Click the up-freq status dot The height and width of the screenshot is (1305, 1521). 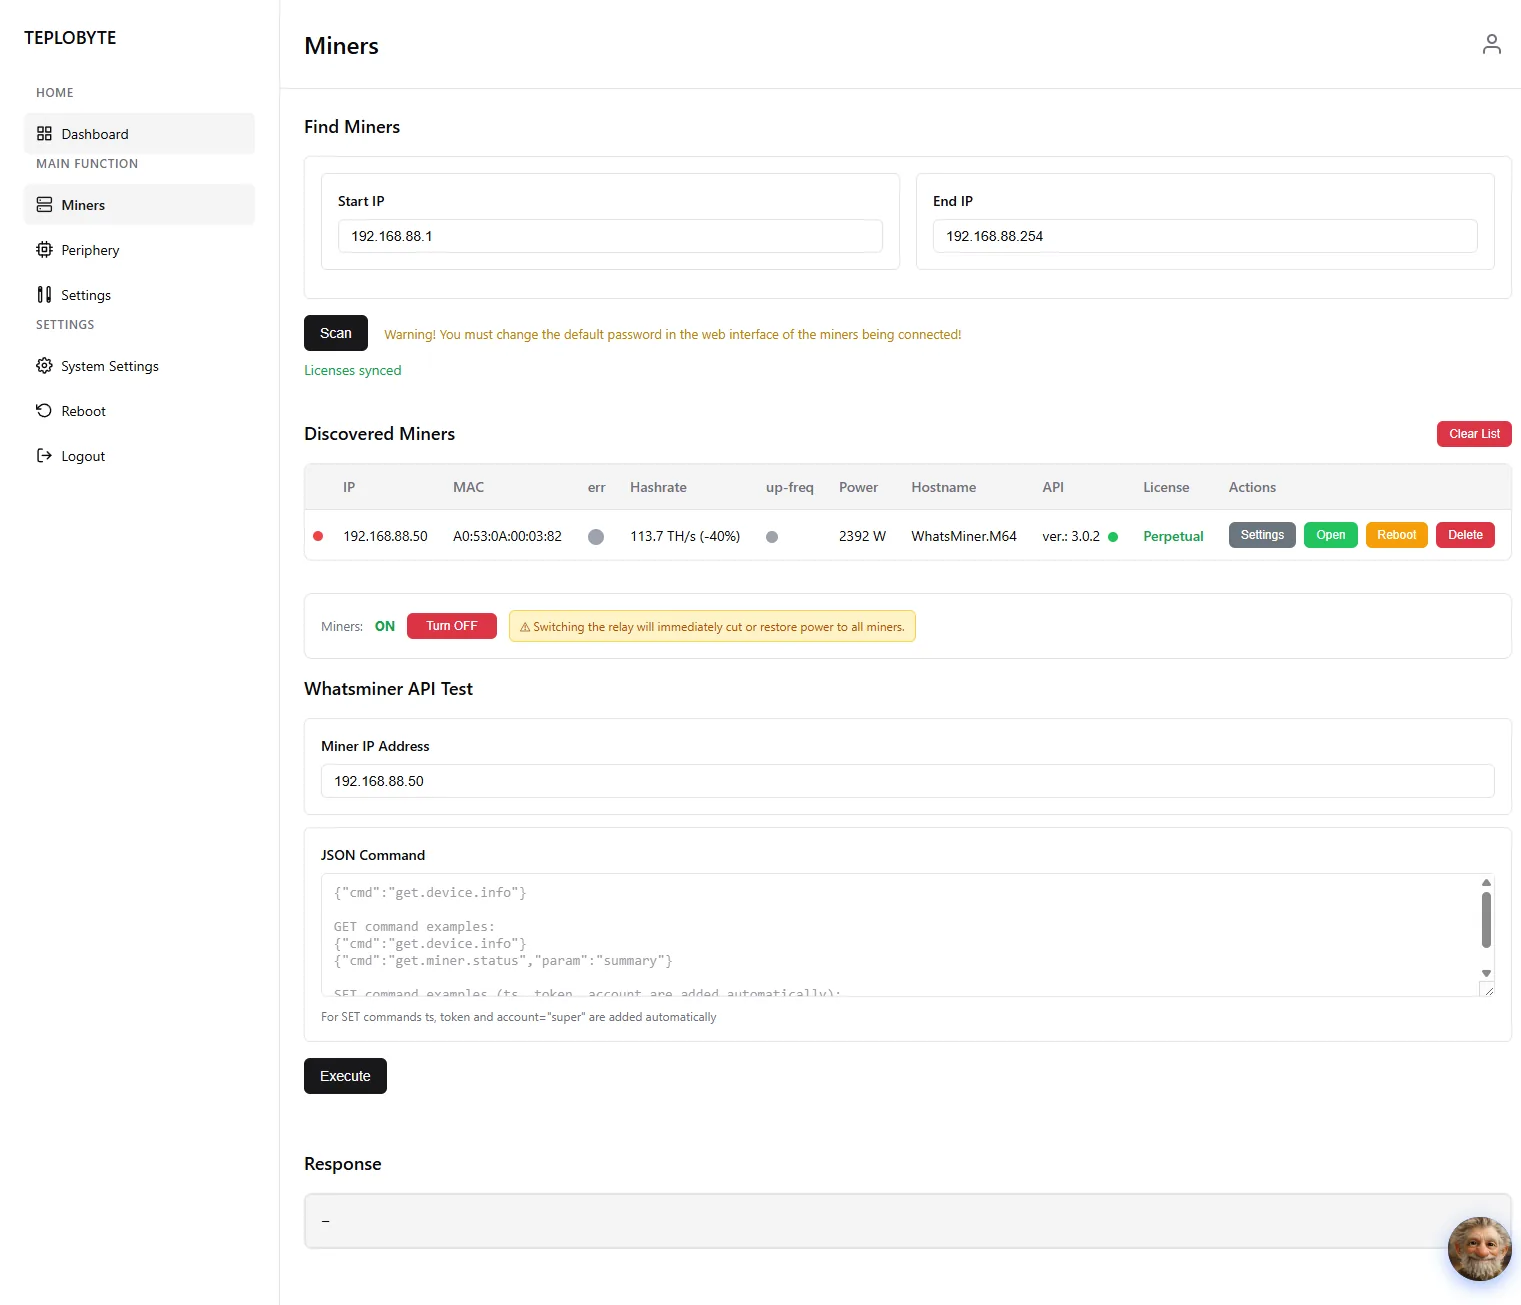click(x=772, y=537)
